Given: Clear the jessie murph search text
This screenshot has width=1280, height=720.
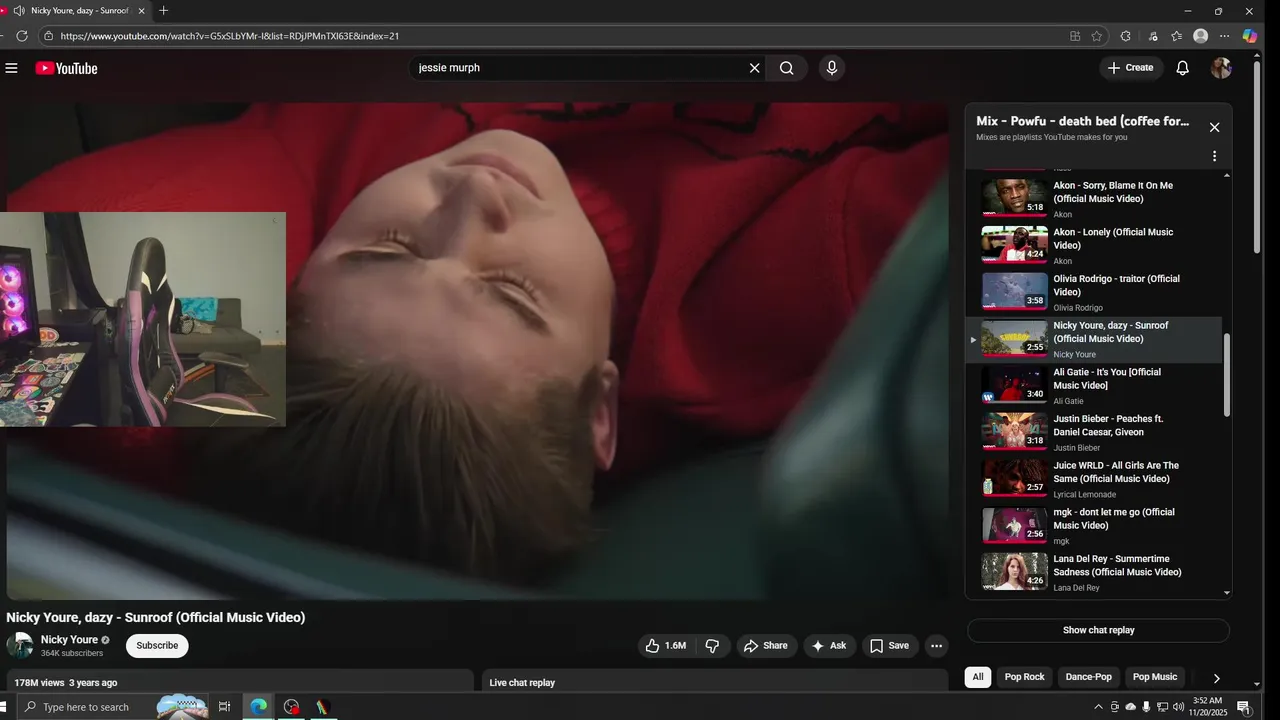Looking at the screenshot, I should coord(755,68).
